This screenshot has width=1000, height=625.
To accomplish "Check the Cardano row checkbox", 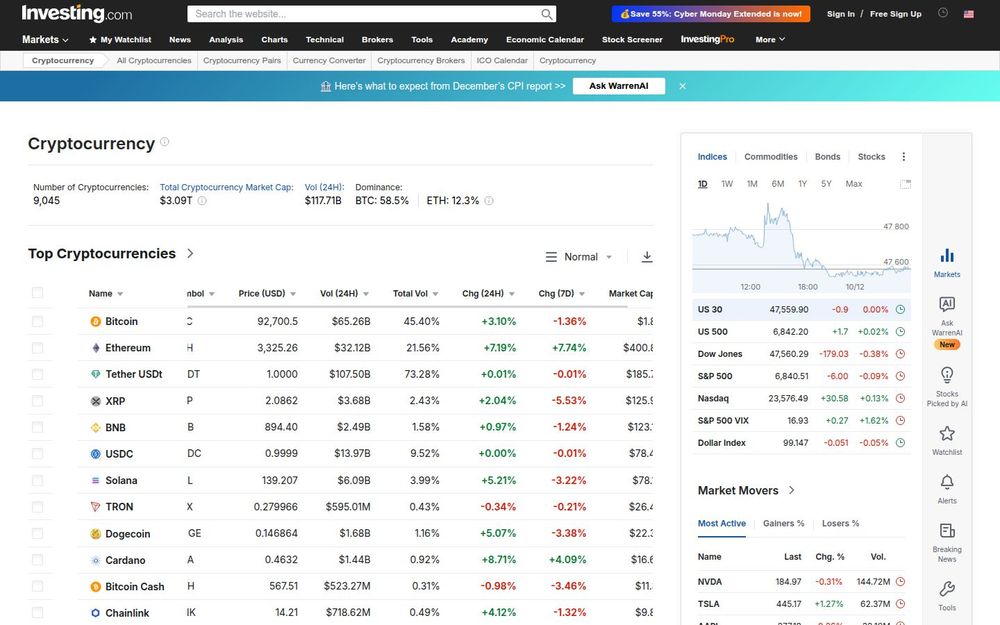I will pyautogui.click(x=38, y=560).
